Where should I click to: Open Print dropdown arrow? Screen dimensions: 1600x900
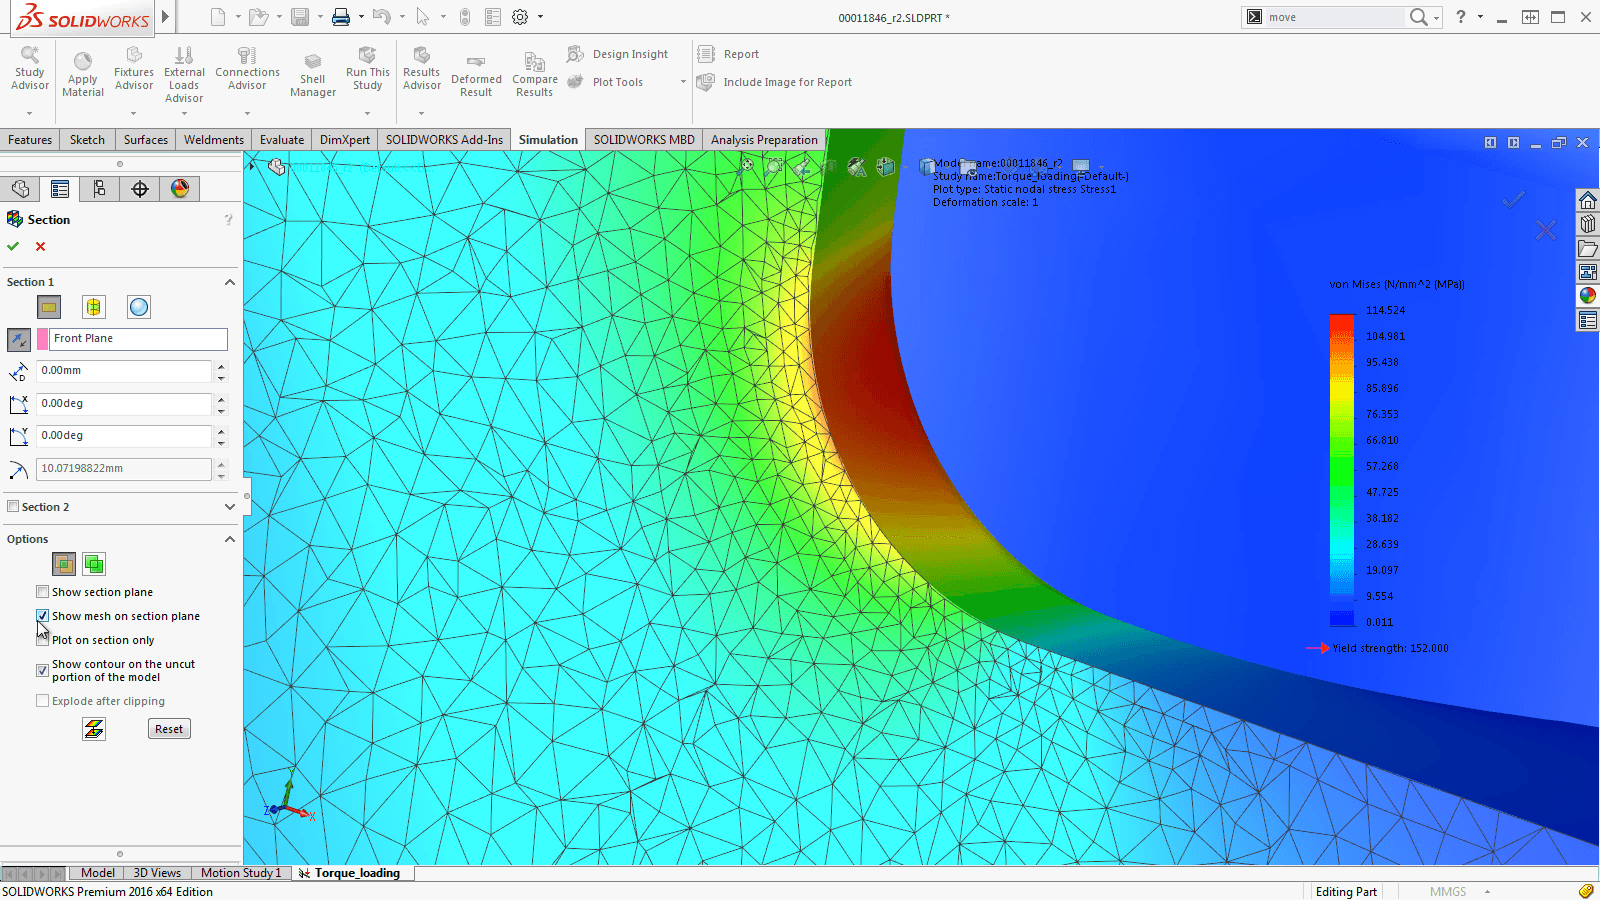point(361,17)
